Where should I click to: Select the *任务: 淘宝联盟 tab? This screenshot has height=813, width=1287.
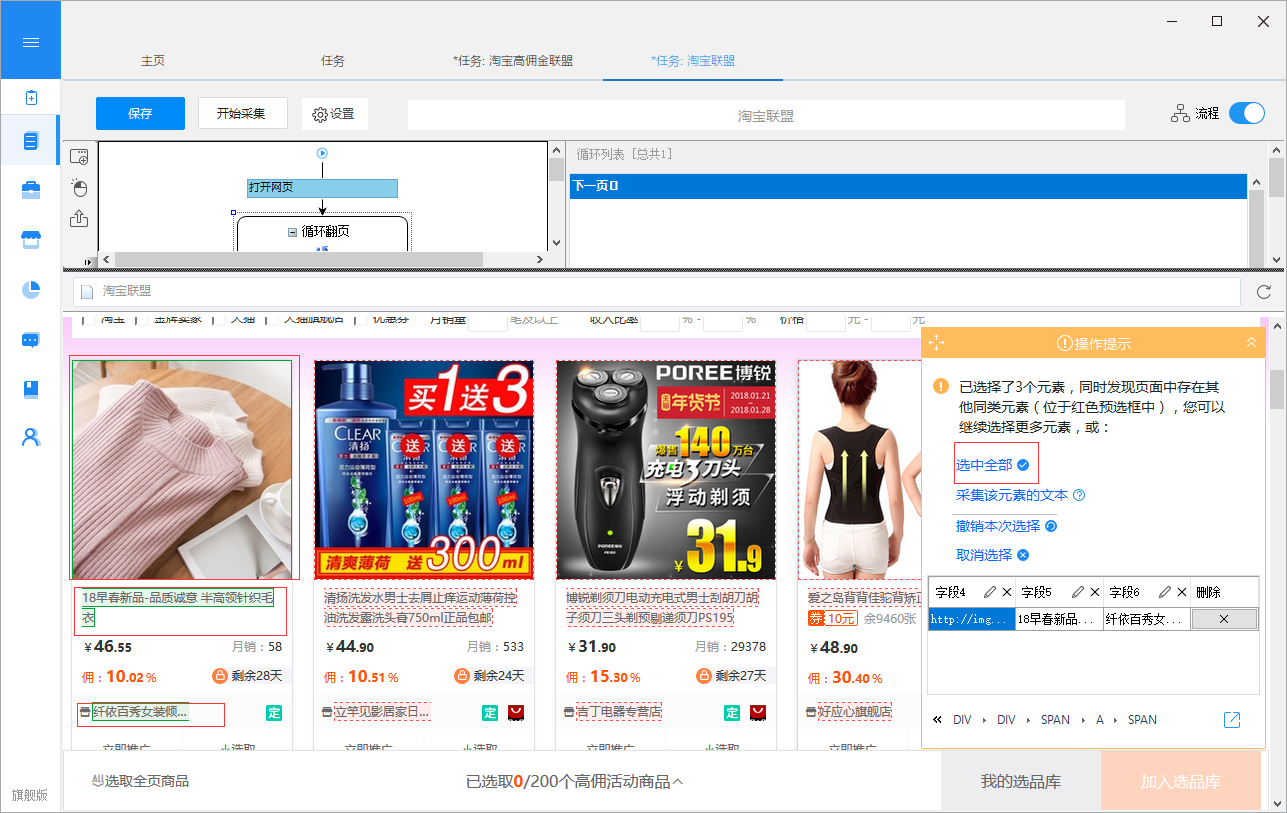[x=693, y=61]
